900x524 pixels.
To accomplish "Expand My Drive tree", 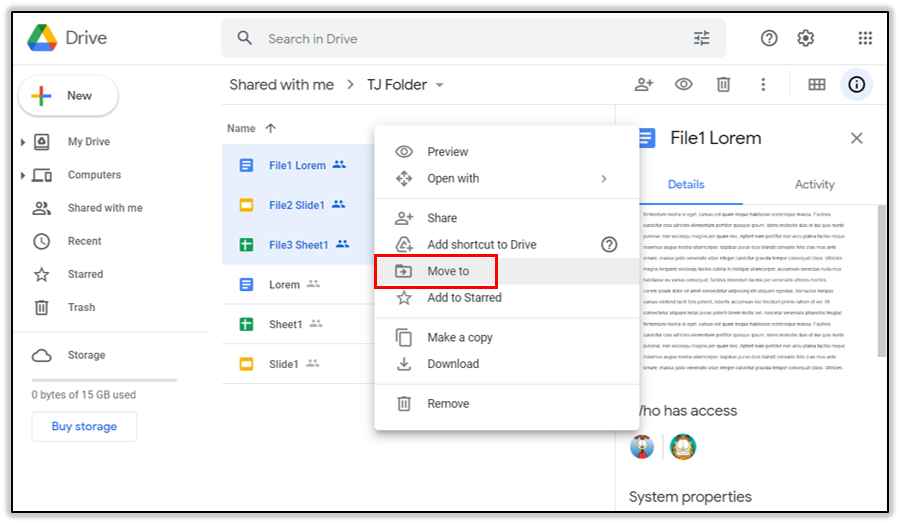I will click(23, 142).
